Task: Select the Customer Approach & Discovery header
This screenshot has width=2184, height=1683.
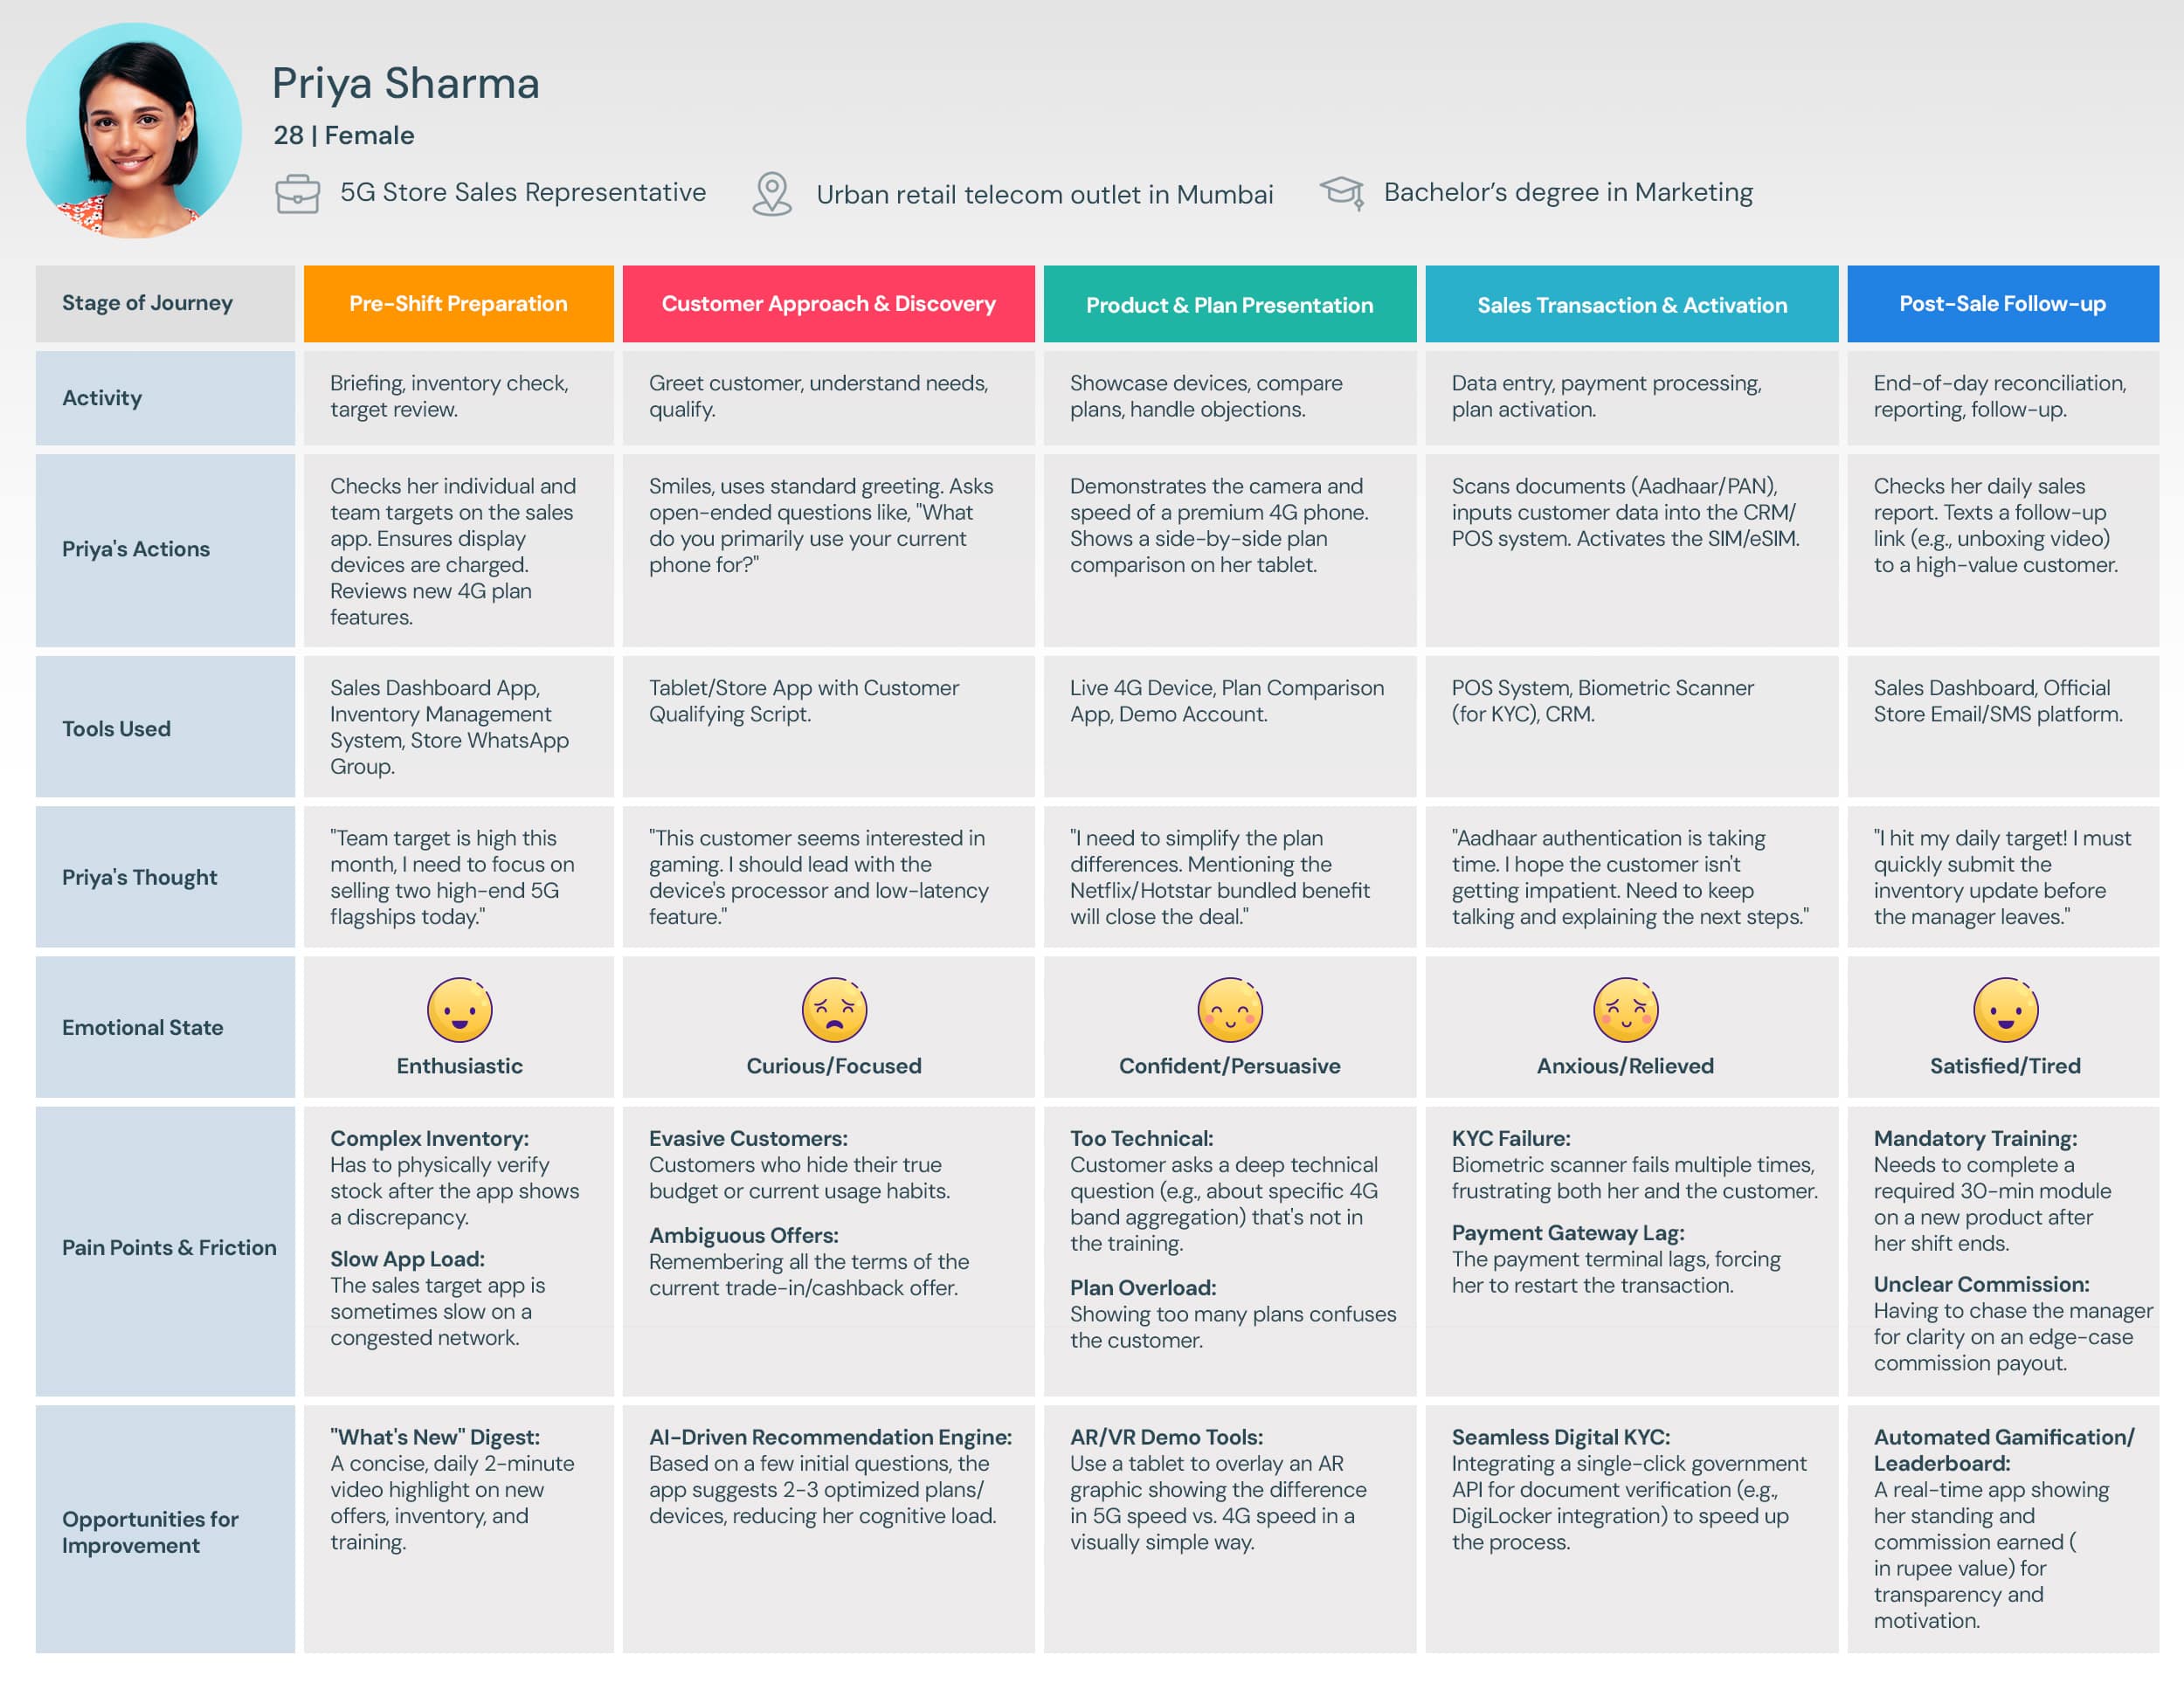Action: click(828, 304)
